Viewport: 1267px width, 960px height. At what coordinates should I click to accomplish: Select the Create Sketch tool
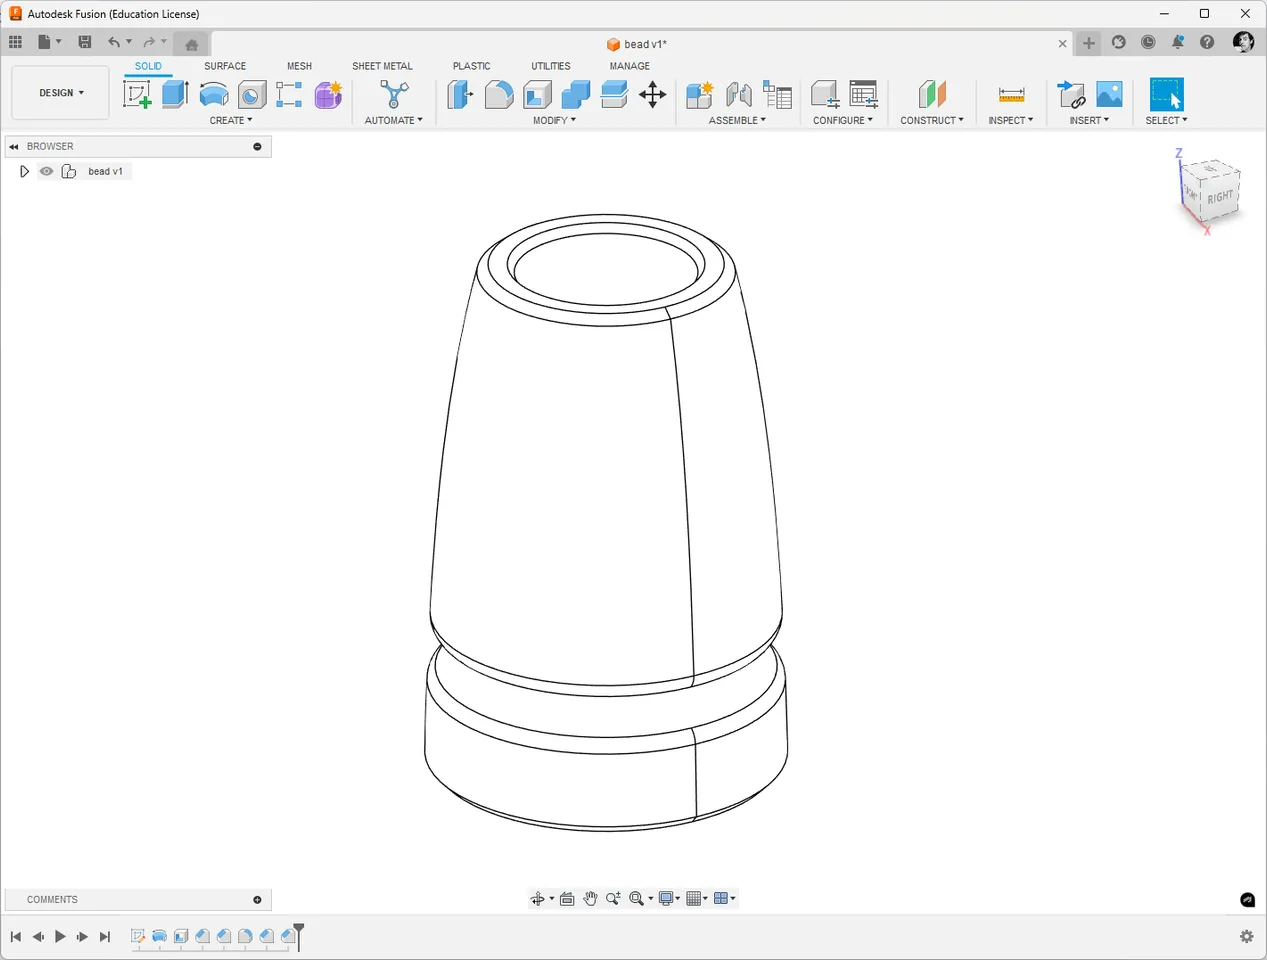click(x=137, y=94)
